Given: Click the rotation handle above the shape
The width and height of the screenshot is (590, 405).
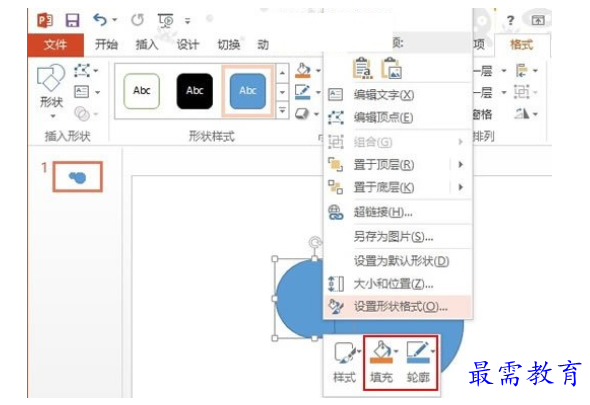Looking at the screenshot, I should pyautogui.click(x=315, y=242).
